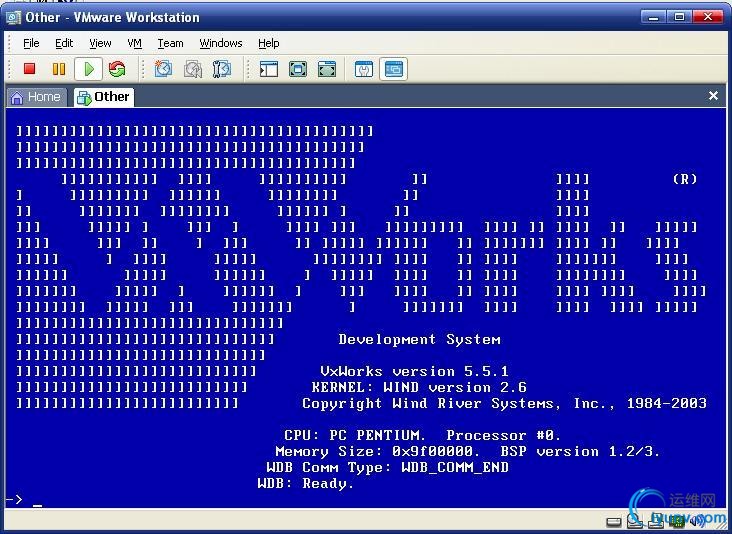Click the 'Memory Size: 0x9f00000.' text
Screen dimensions: 732x534
tap(377, 451)
